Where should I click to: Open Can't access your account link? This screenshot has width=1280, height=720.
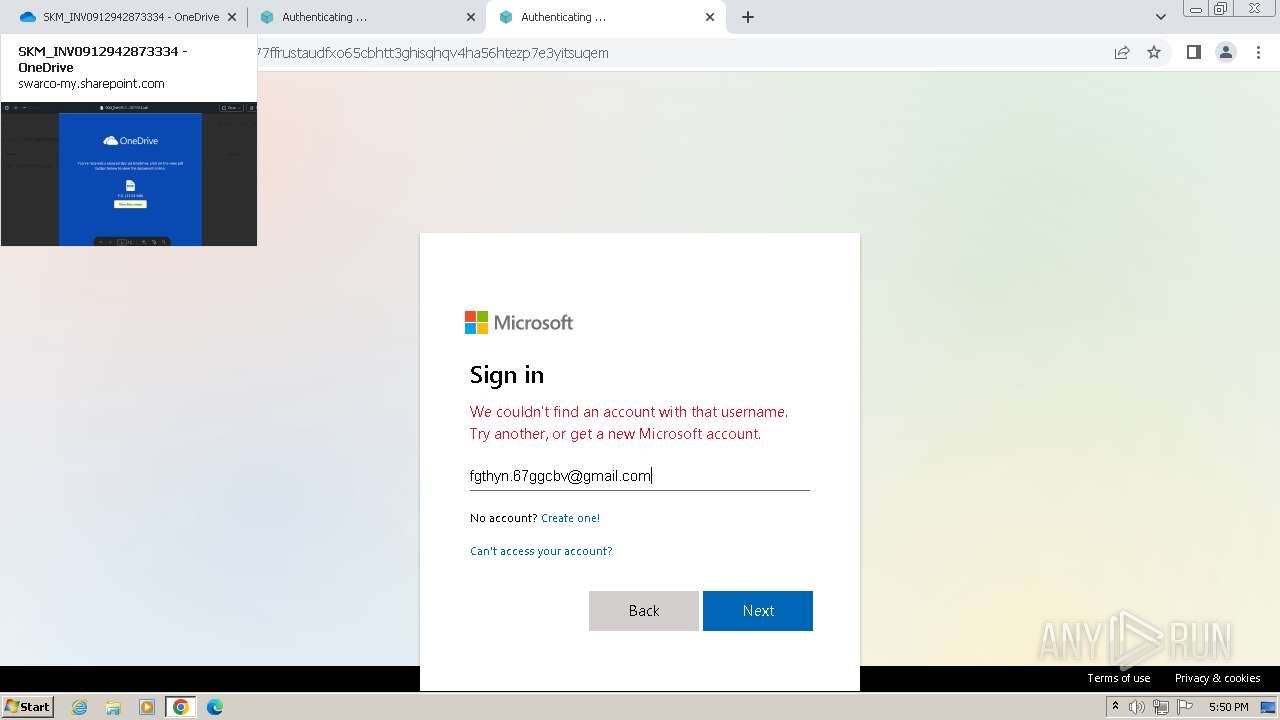point(541,551)
